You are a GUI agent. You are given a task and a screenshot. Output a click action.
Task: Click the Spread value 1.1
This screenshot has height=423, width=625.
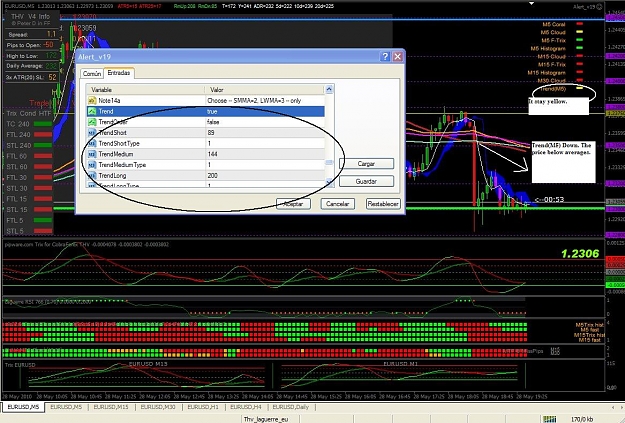click(51, 34)
